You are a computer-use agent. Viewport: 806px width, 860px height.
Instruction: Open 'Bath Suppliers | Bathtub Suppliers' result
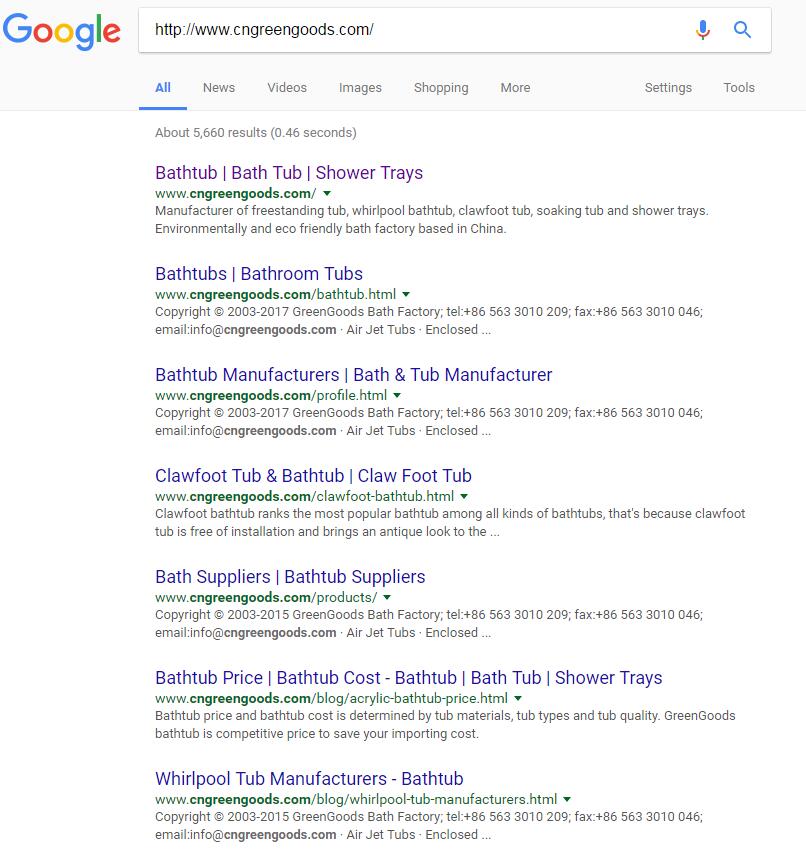pos(290,576)
